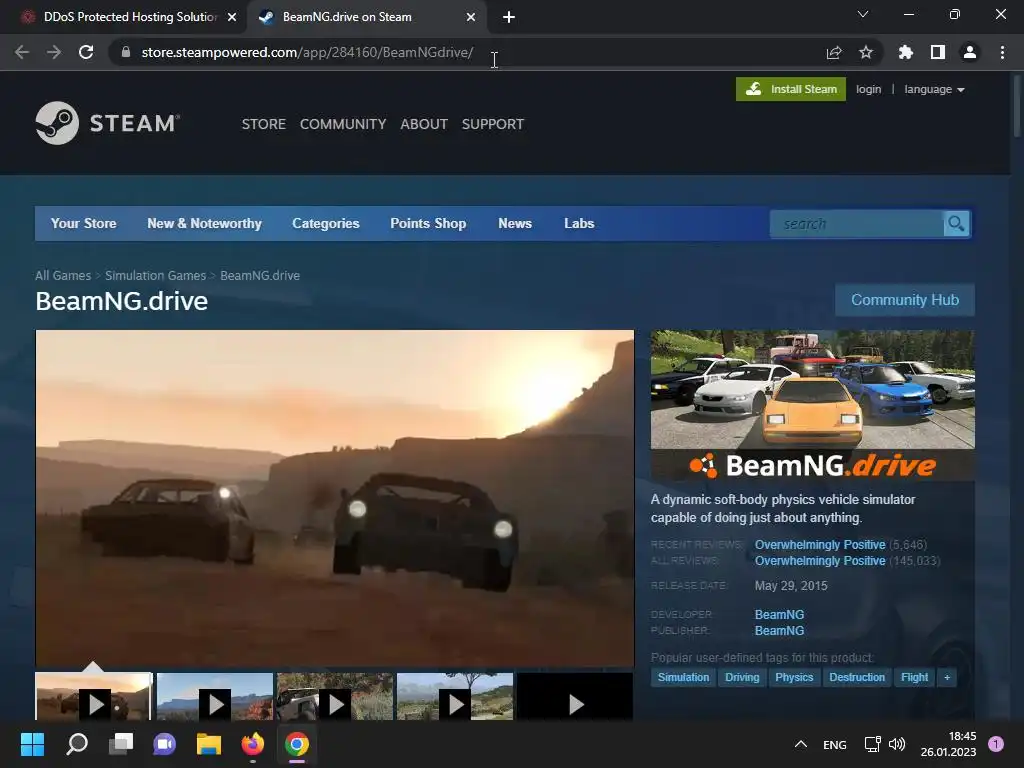Open New & Noteworthy menu
Screen dimensions: 1024x768
(204, 223)
